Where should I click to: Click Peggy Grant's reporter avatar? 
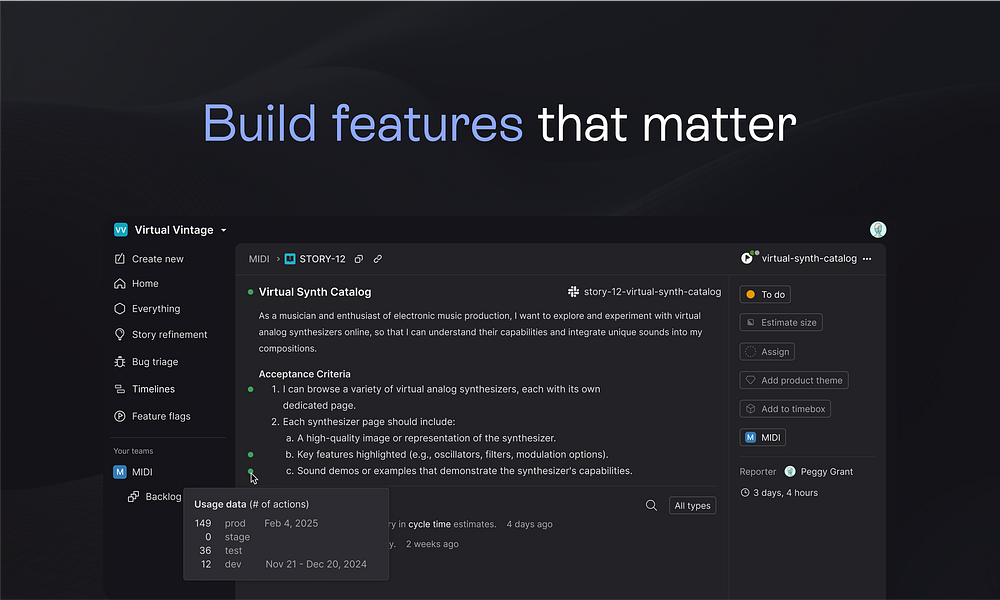point(790,471)
